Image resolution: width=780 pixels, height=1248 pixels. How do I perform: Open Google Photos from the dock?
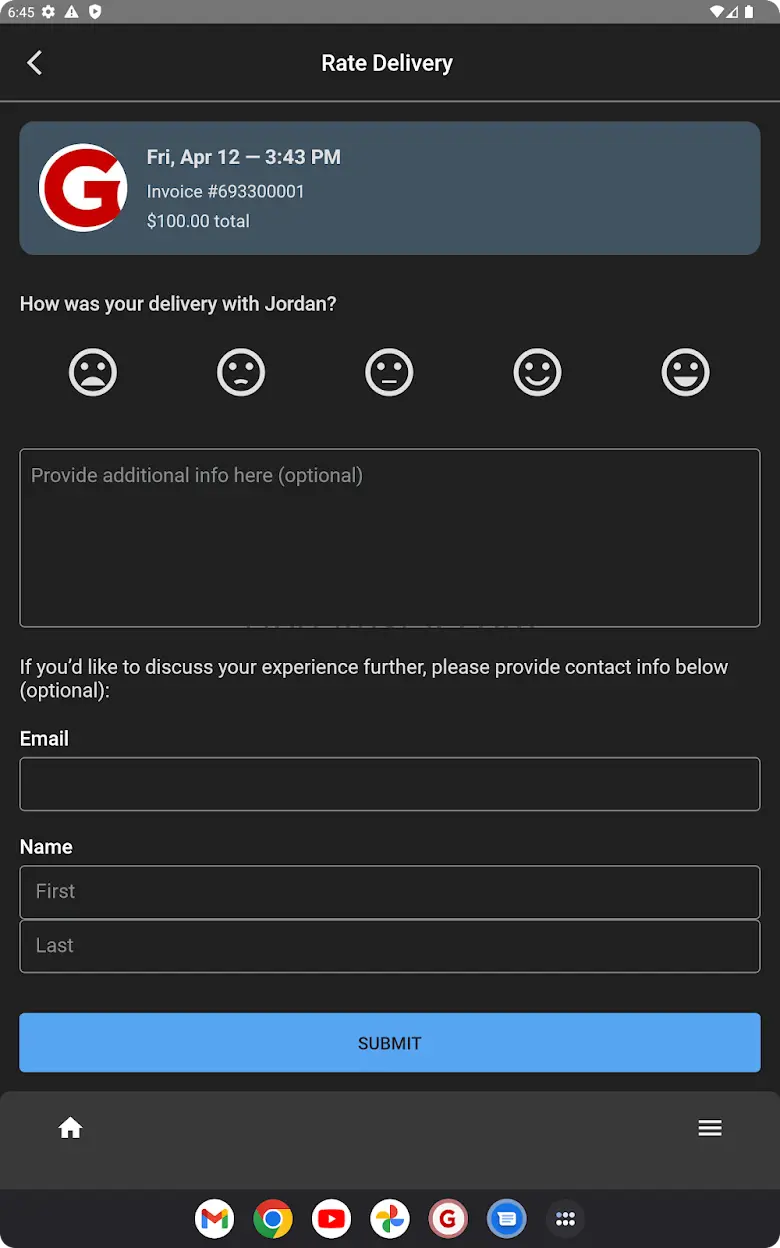390,1219
